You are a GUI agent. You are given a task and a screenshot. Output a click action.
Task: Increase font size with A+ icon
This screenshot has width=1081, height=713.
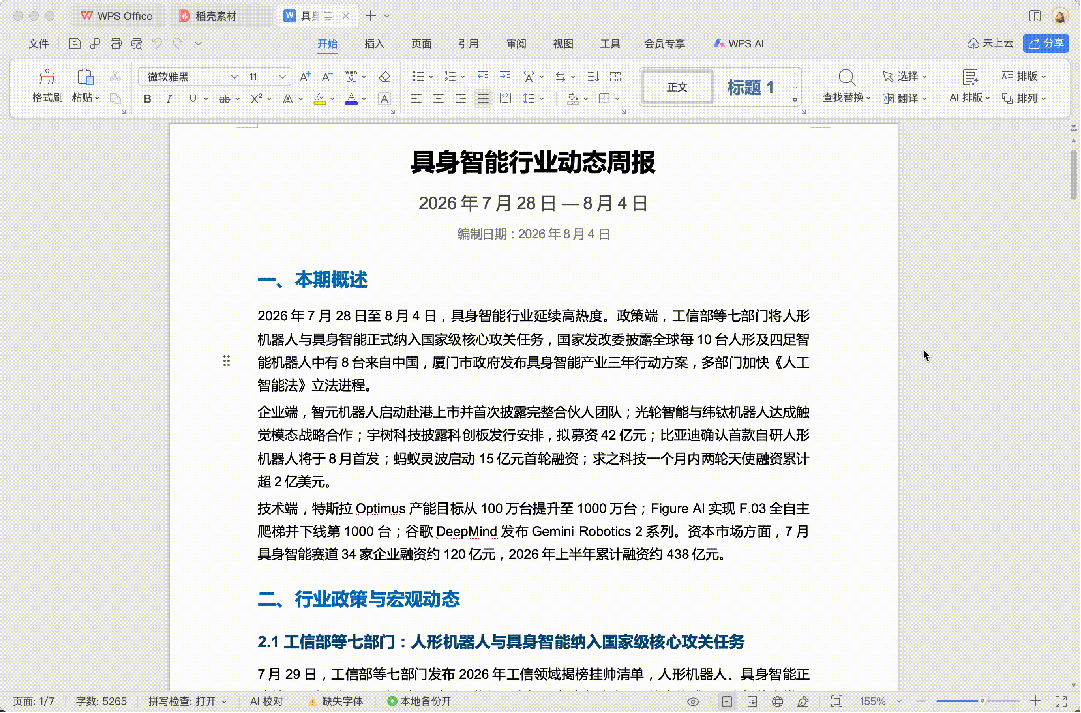[305, 77]
